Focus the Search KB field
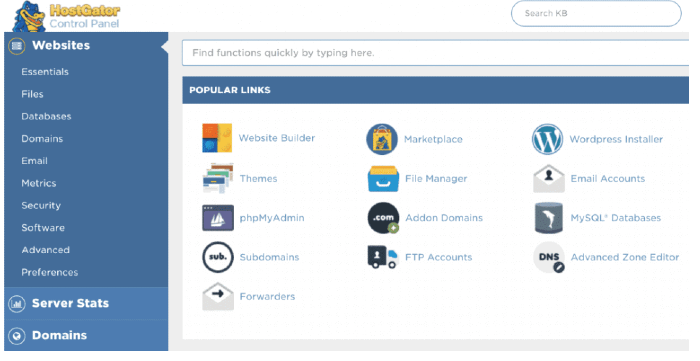The image size is (700, 361). coord(596,13)
